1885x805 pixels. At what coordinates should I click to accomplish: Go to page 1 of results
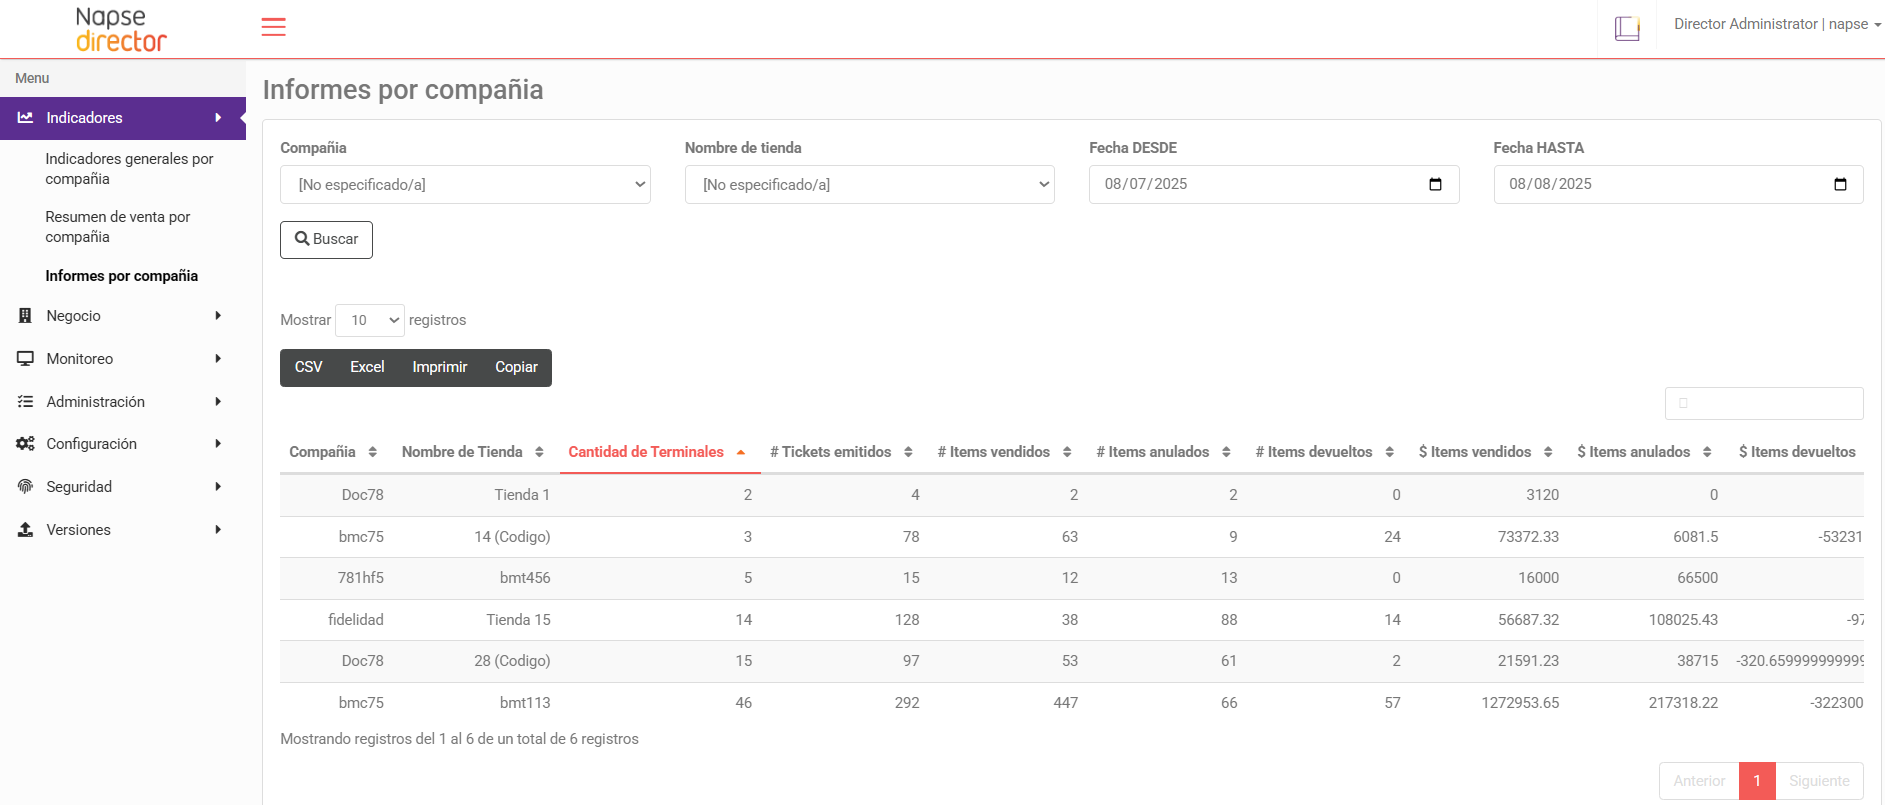pos(1757,781)
